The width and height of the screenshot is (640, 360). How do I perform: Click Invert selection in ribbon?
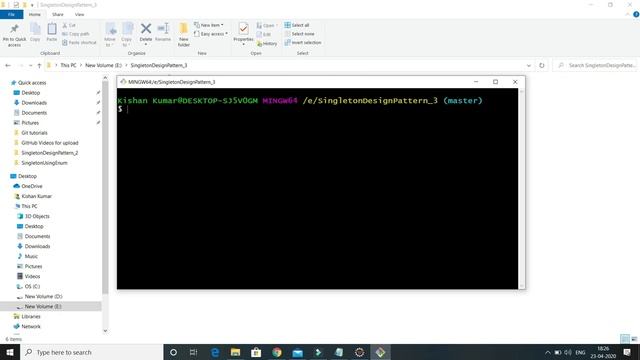303,42
